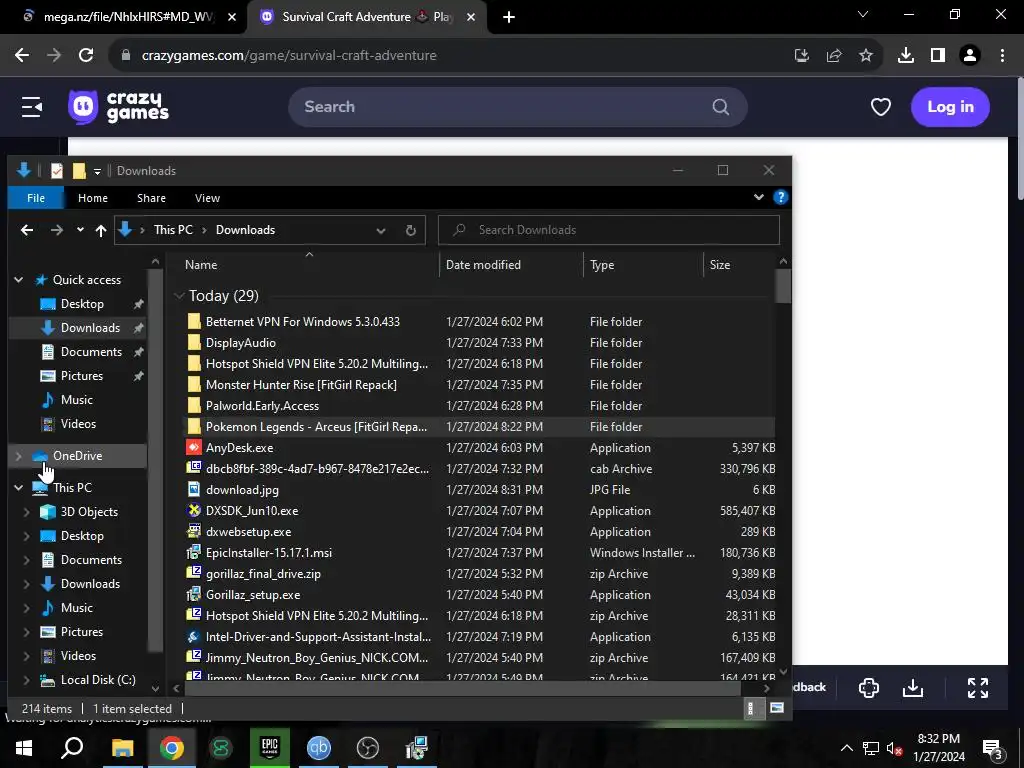Screen dimensions: 1024x768
Task: Bookmark this page with the star icon
Action: click(866, 56)
